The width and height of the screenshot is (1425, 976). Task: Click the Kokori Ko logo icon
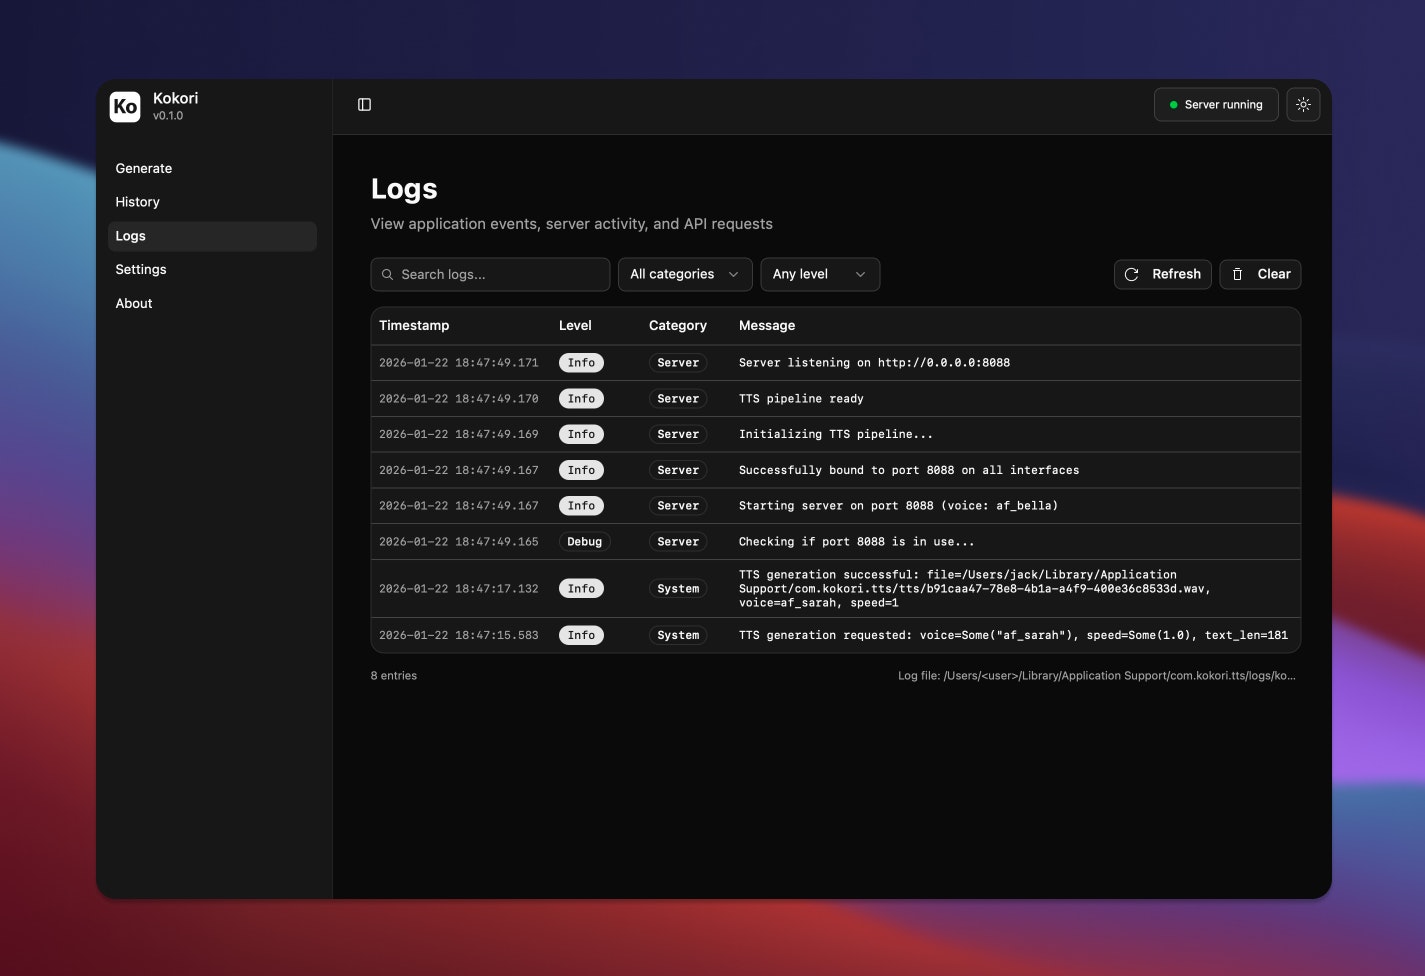[x=125, y=106]
